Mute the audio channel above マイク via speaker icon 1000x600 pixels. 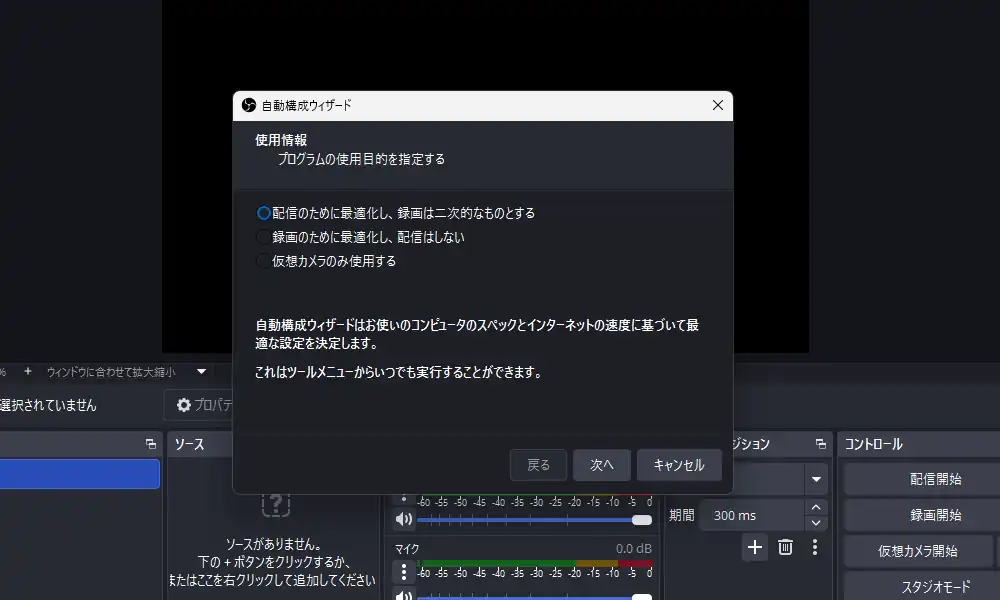pyautogui.click(x=403, y=519)
